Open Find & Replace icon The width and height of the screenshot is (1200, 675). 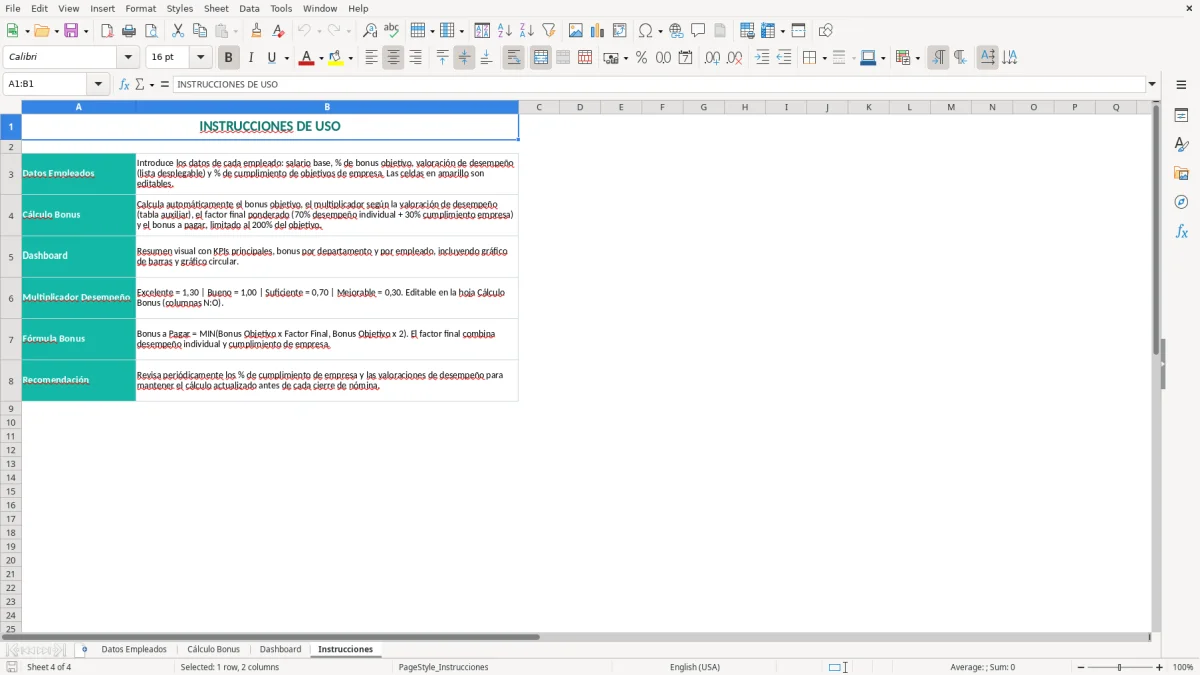coord(370,31)
